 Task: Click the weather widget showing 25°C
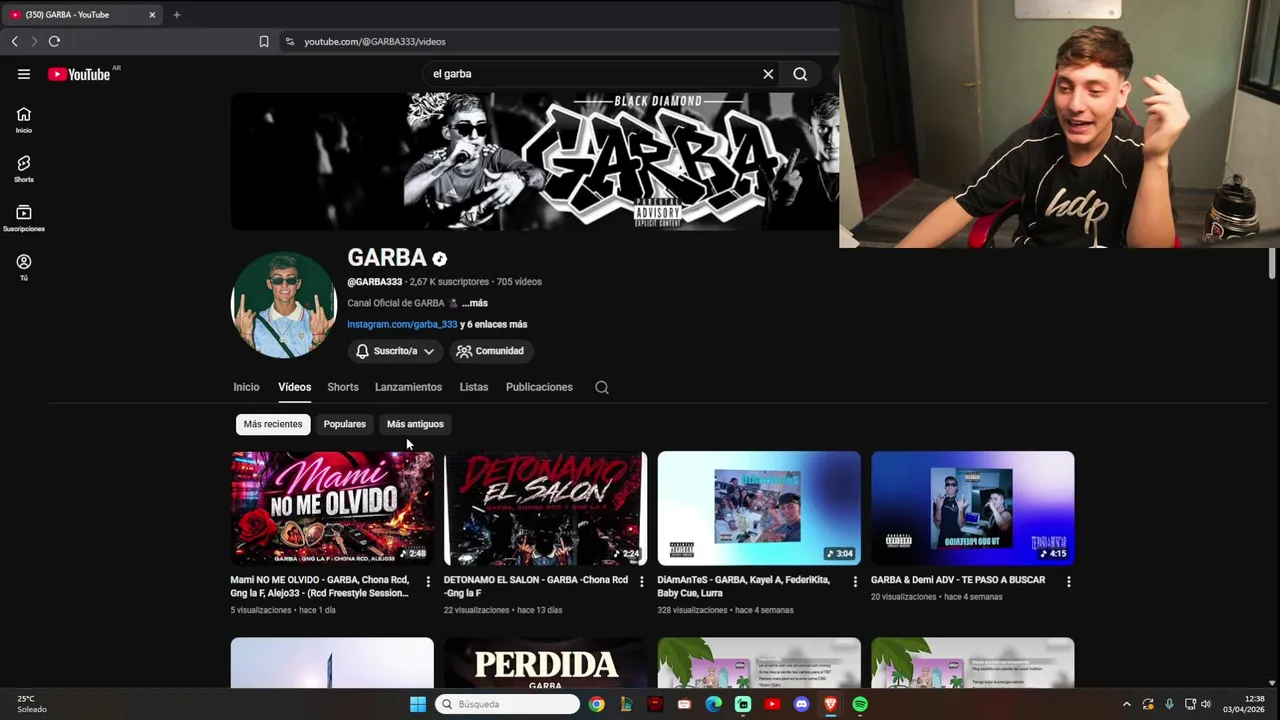[32, 704]
